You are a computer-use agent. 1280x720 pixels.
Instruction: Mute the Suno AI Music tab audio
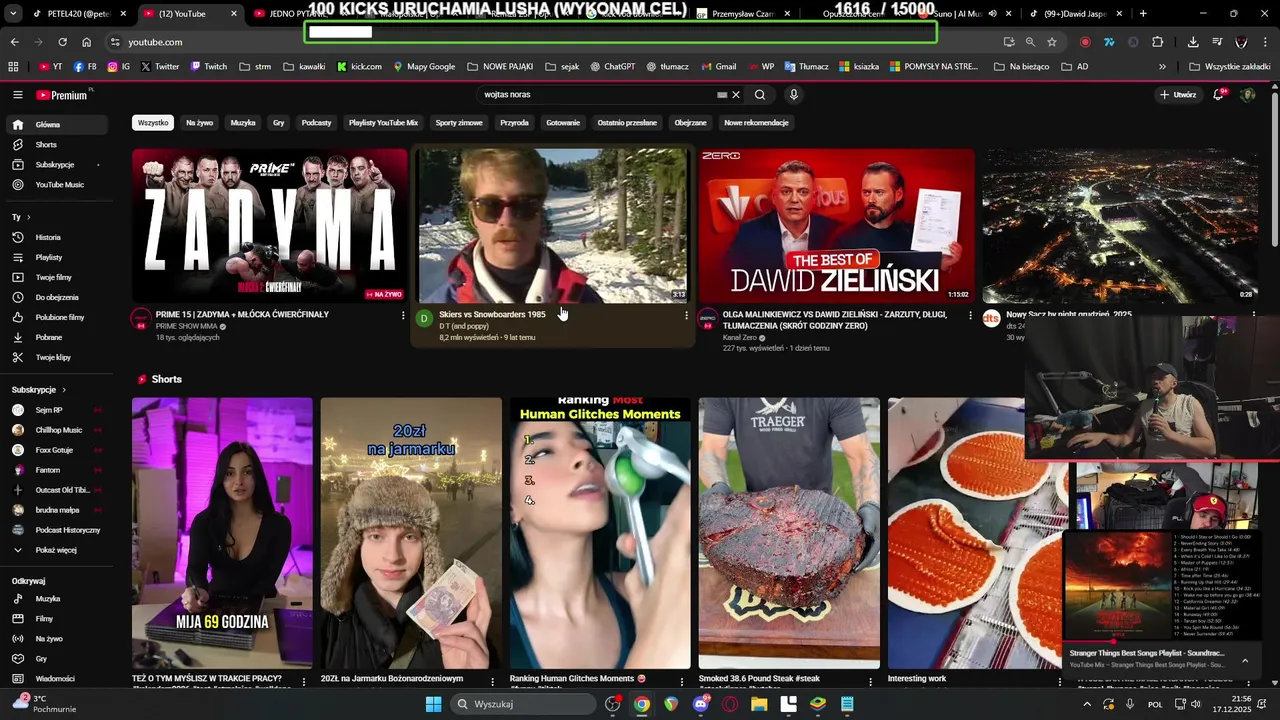(x=992, y=14)
